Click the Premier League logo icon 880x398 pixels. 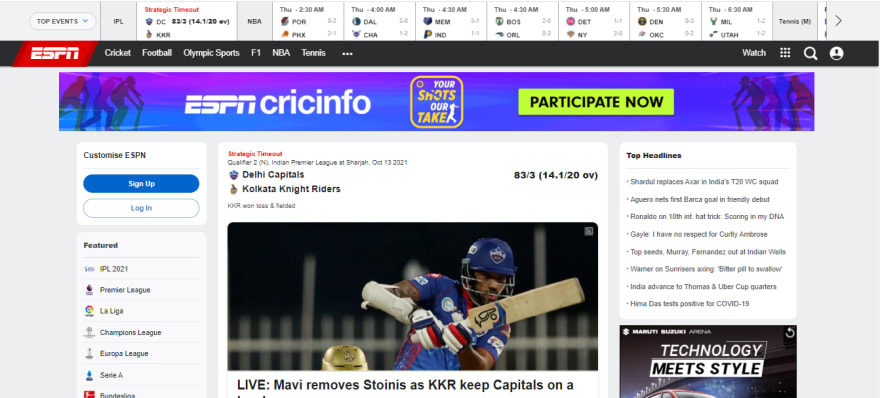click(x=89, y=290)
